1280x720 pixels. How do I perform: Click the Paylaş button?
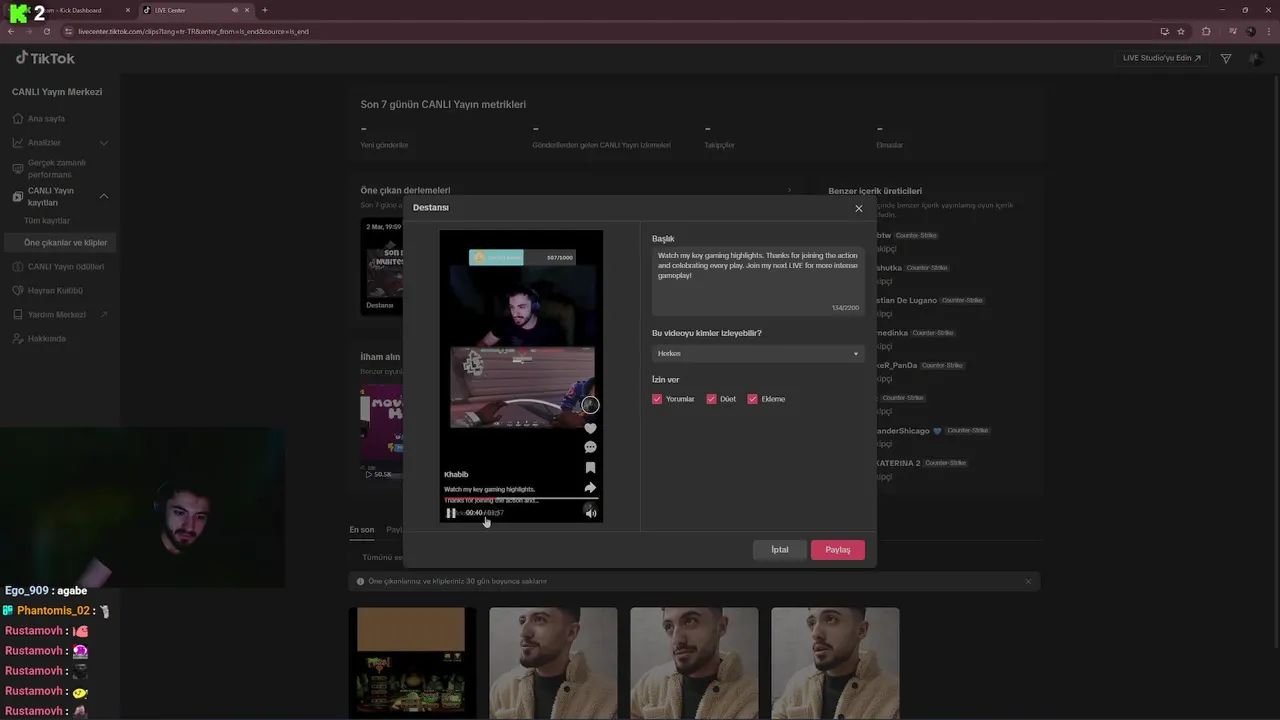pos(838,550)
